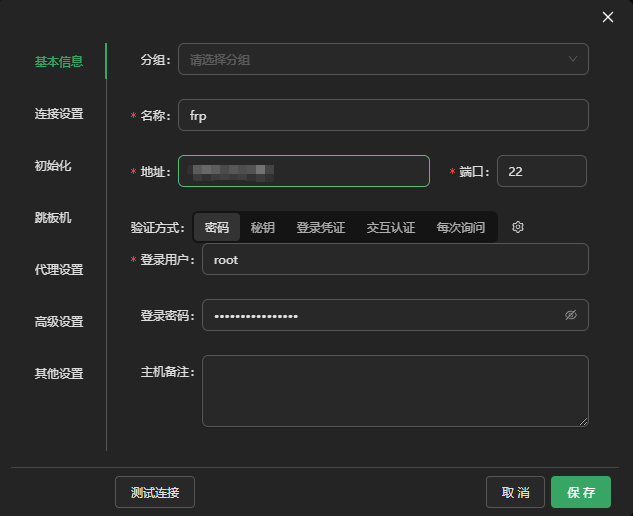Toggle password visibility eye icon
Viewport: 633px width, 516px height.
(x=571, y=315)
